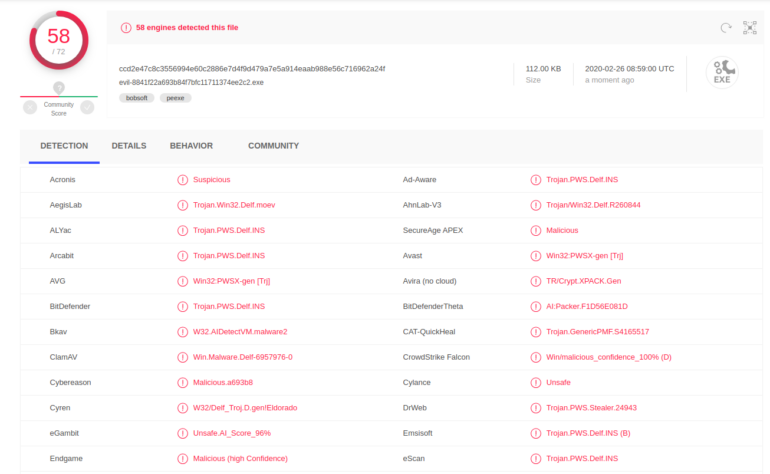Click the reanalyze refresh icon
The image size is (770, 474).
726,28
